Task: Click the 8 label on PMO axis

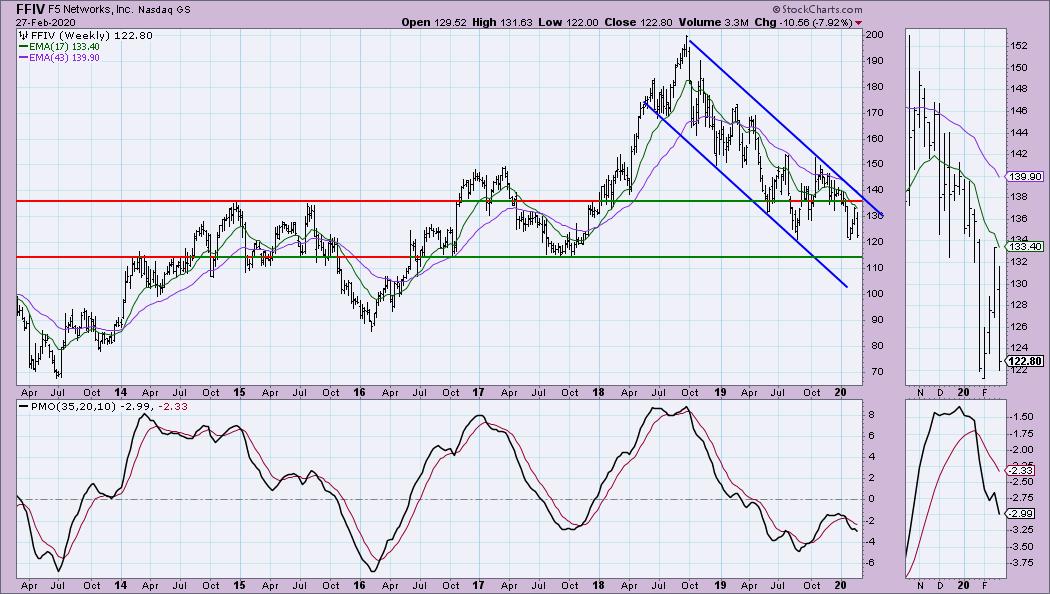Action: (871, 415)
